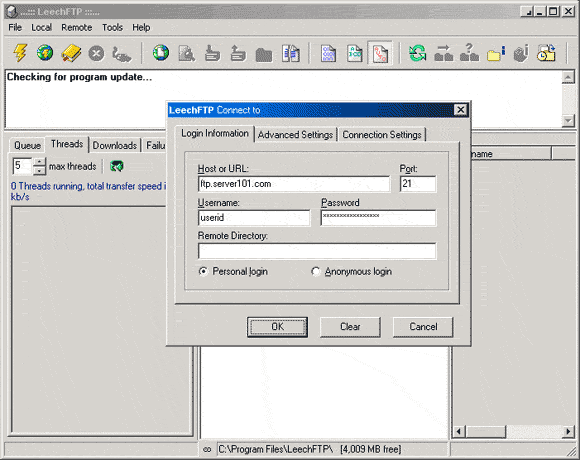This screenshot has width=580, height=460.
Task: Click the Remote Directory field
Action: coord(317,251)
